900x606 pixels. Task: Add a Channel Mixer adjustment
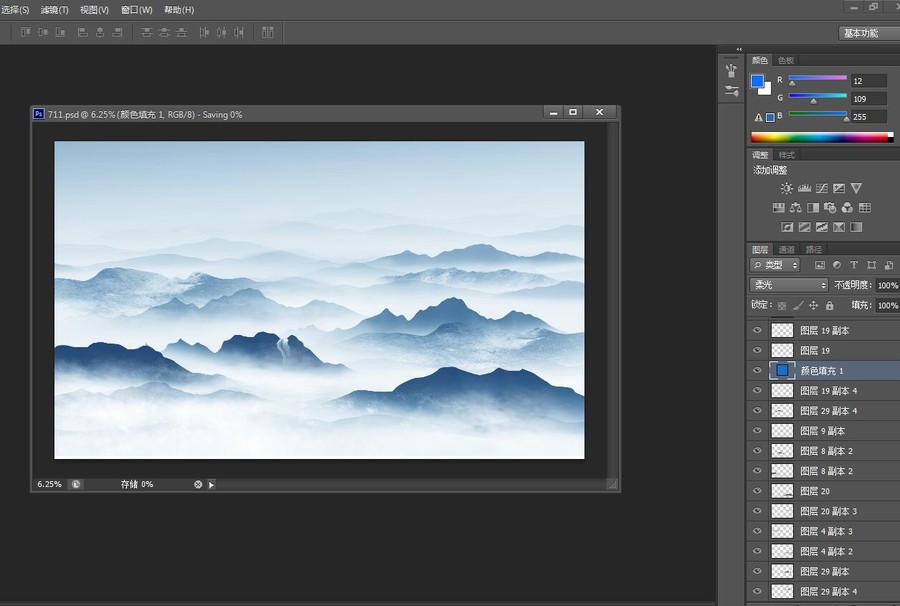847,208
